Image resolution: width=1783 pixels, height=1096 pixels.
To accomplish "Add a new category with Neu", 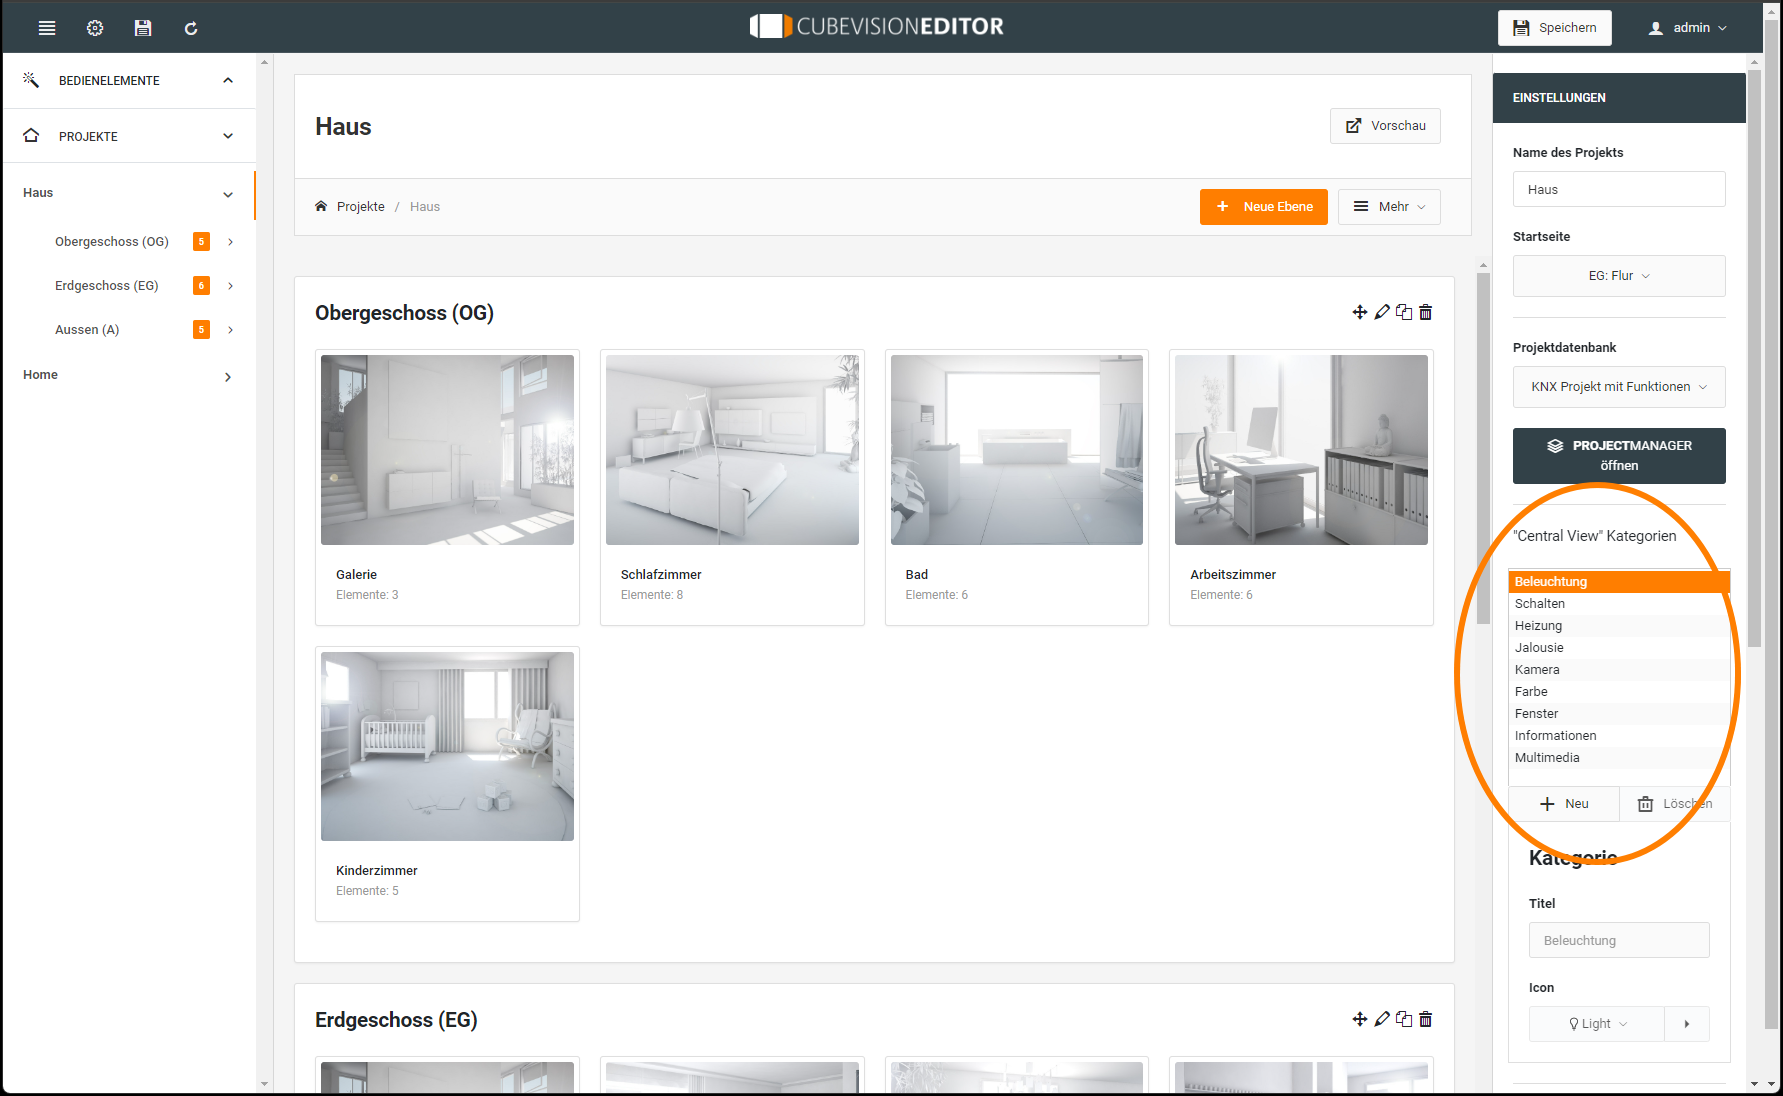I will 1564,804.
